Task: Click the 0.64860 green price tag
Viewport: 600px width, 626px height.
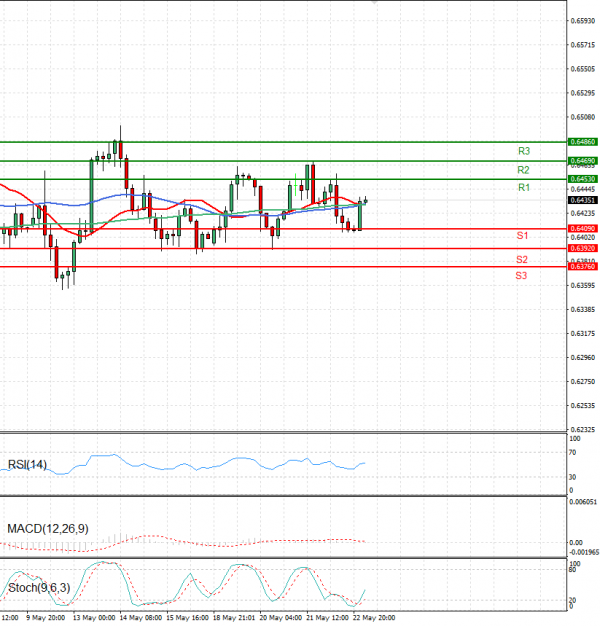Action: tap(582, 143)
